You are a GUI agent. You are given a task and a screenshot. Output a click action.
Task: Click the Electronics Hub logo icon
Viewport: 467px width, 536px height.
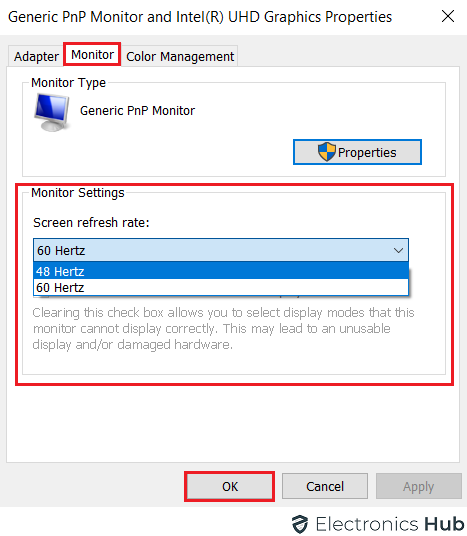300,524
